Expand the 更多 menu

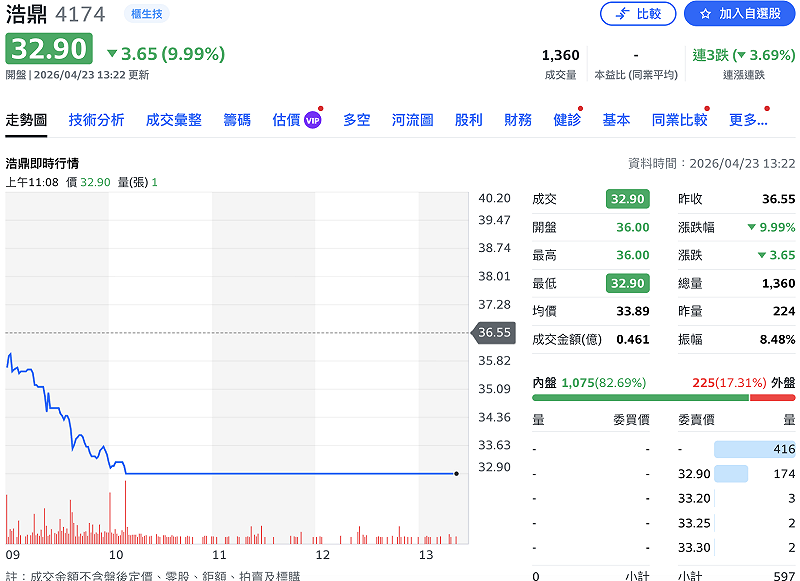(748, 120)
